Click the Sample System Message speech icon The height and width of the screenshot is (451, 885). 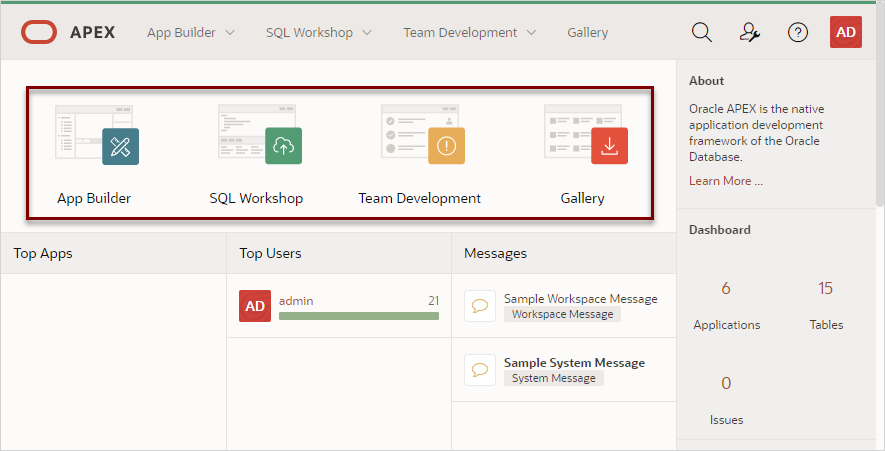coord(480,370)
